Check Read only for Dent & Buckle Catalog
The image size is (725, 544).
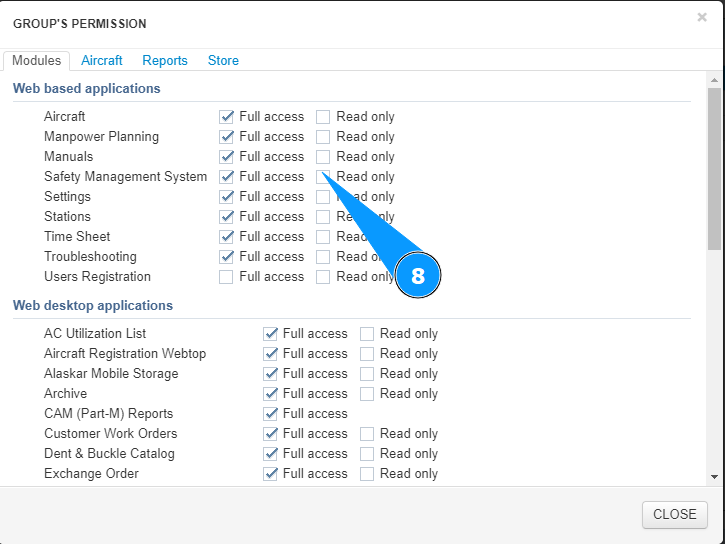click(x=367, y=454)
